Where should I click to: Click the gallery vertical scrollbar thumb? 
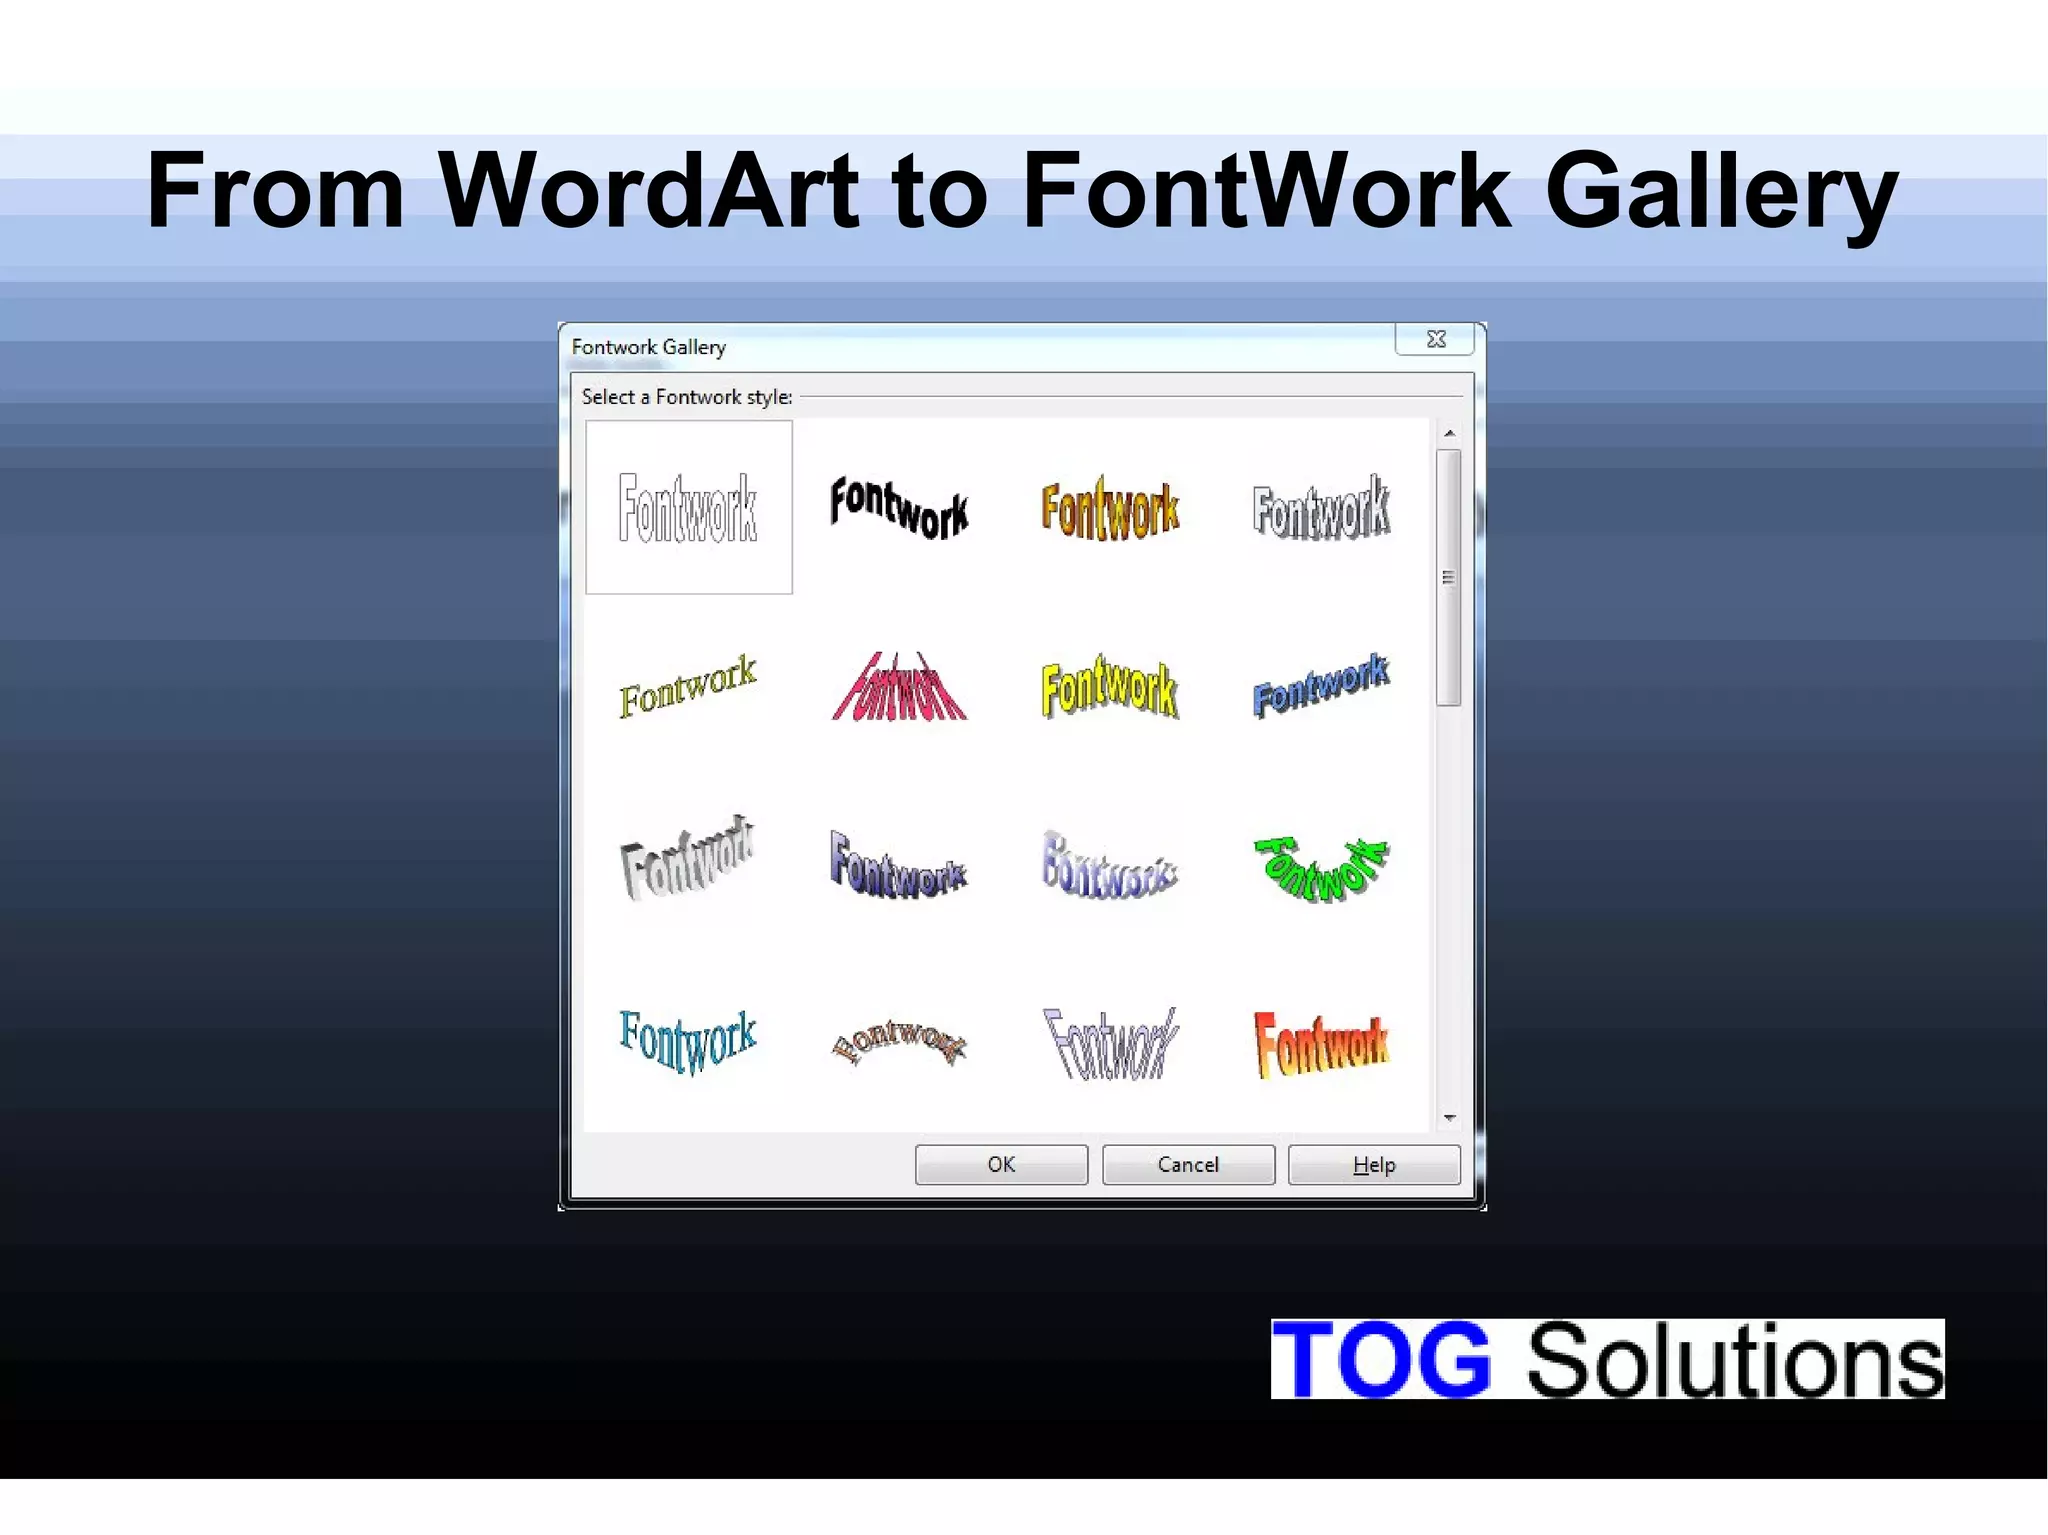(1449, 577)
